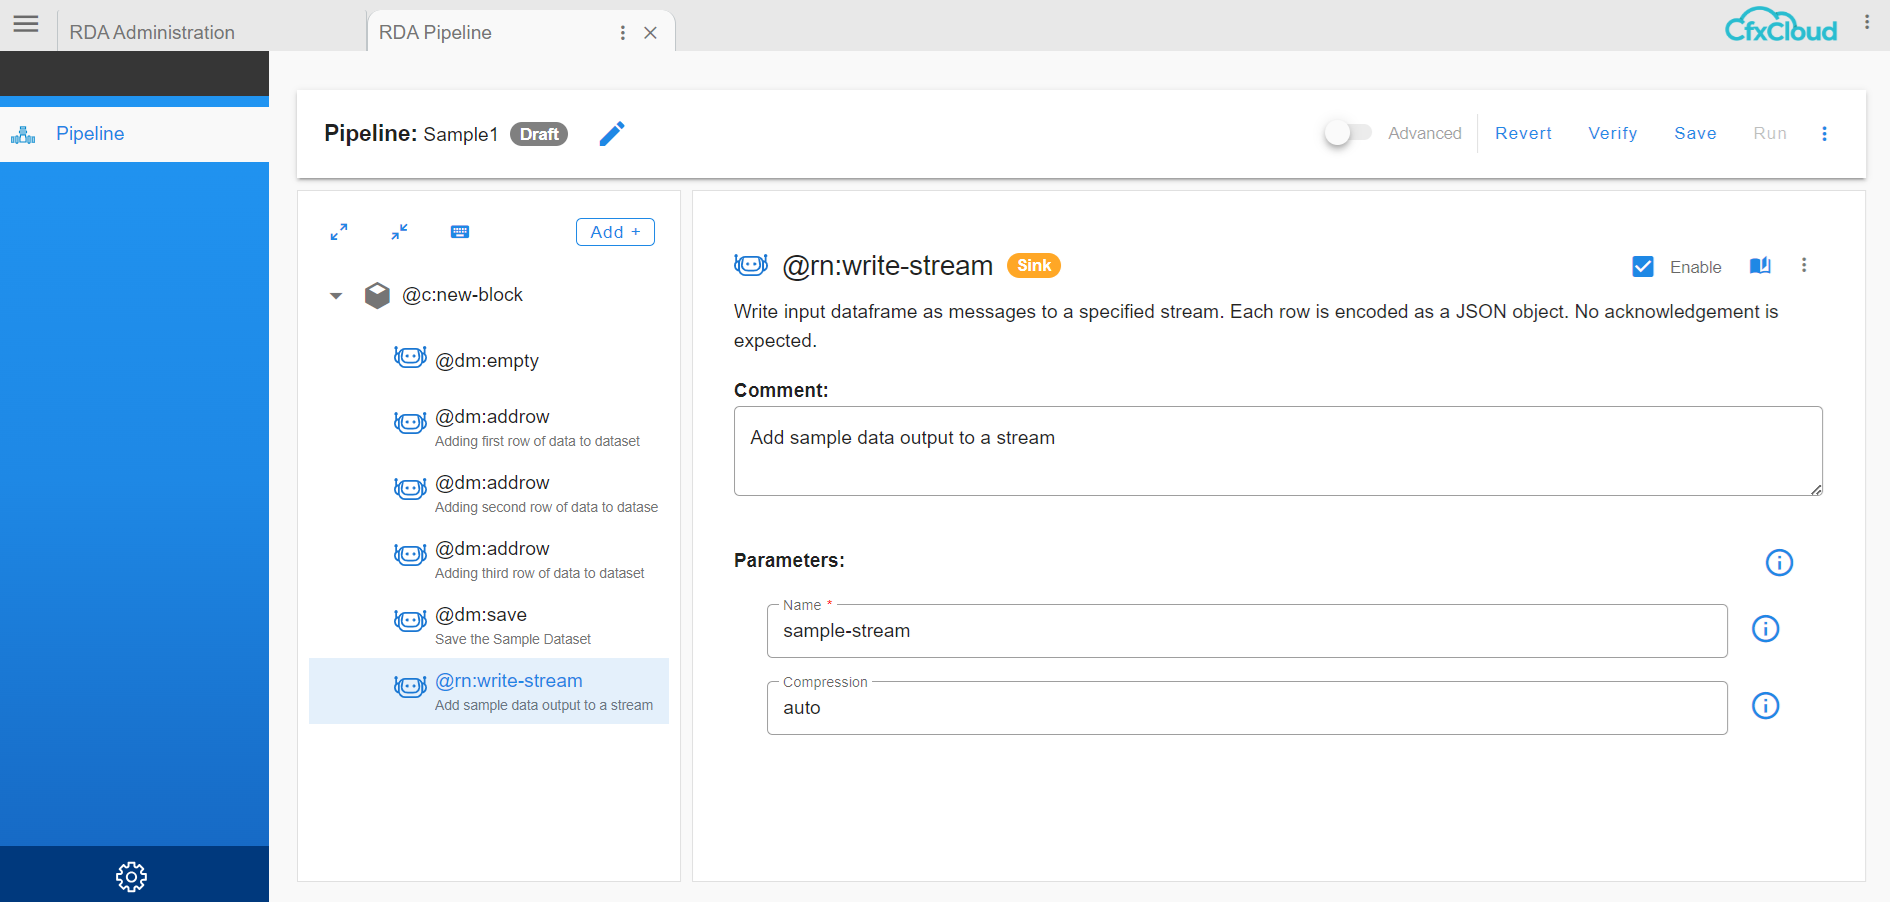Open the CfxCloud top-right options menu

click(1866, 20)
